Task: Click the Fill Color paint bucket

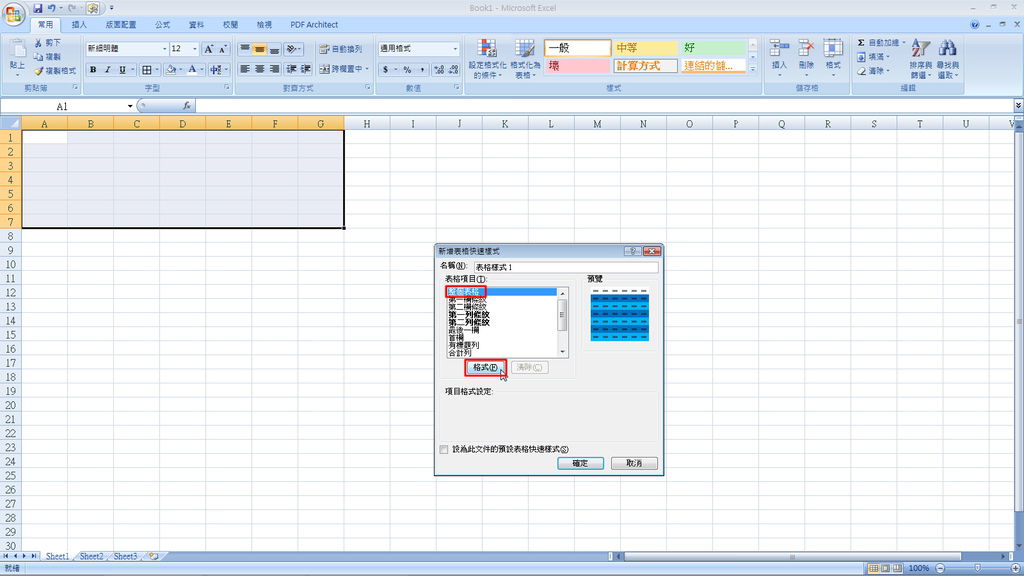Action: (x=171, y=69)
